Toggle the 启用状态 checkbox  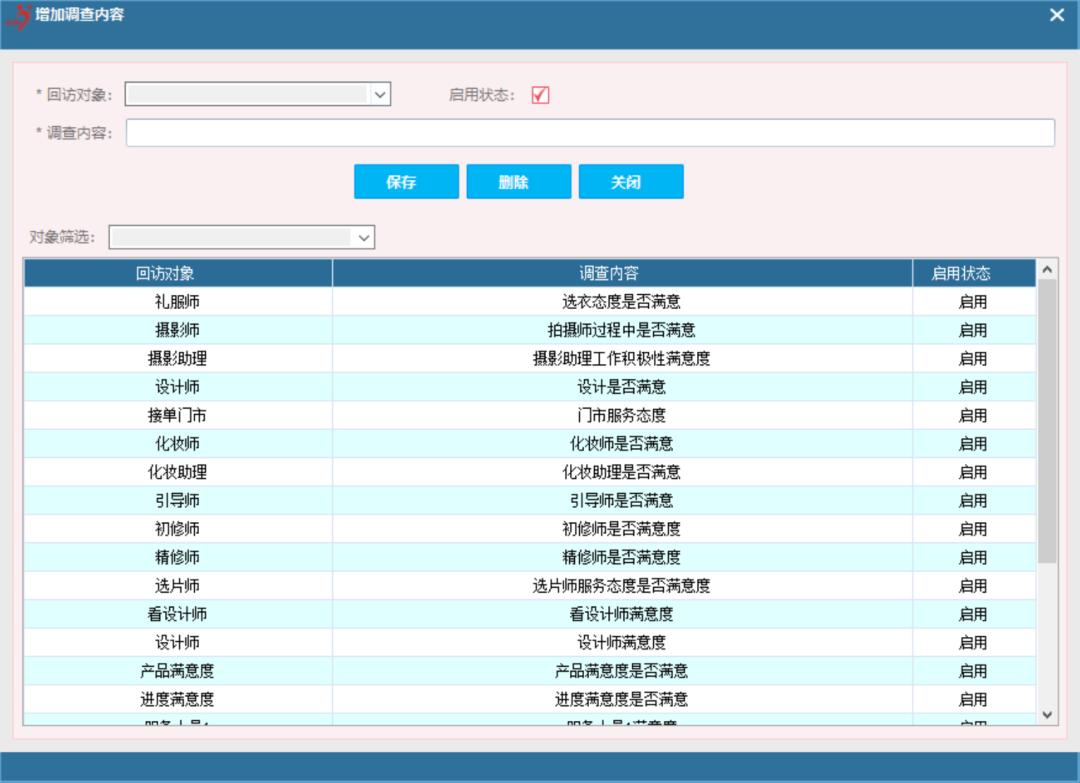tap(540, 95)
